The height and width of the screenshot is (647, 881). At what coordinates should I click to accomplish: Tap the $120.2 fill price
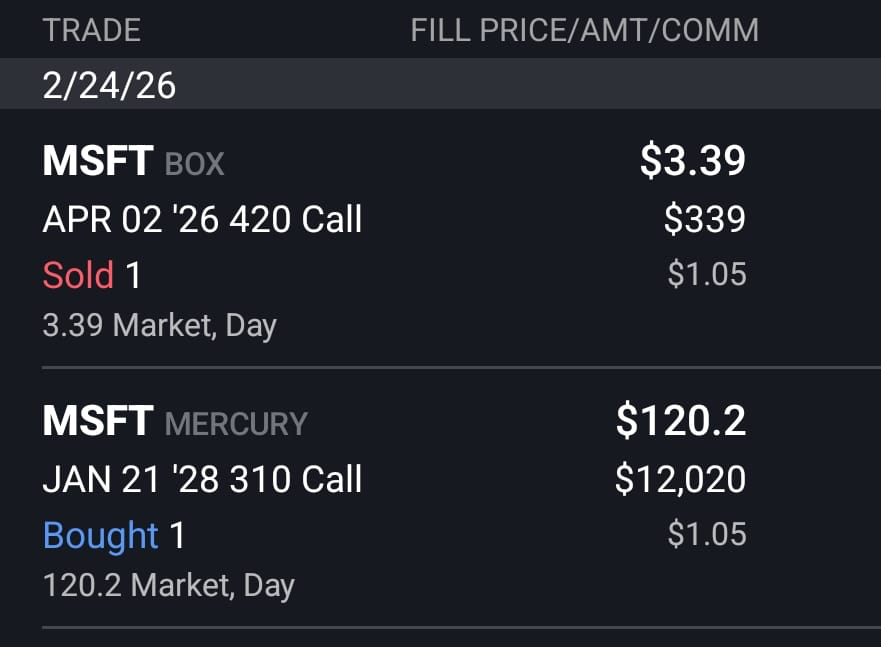tap(681, 421)
